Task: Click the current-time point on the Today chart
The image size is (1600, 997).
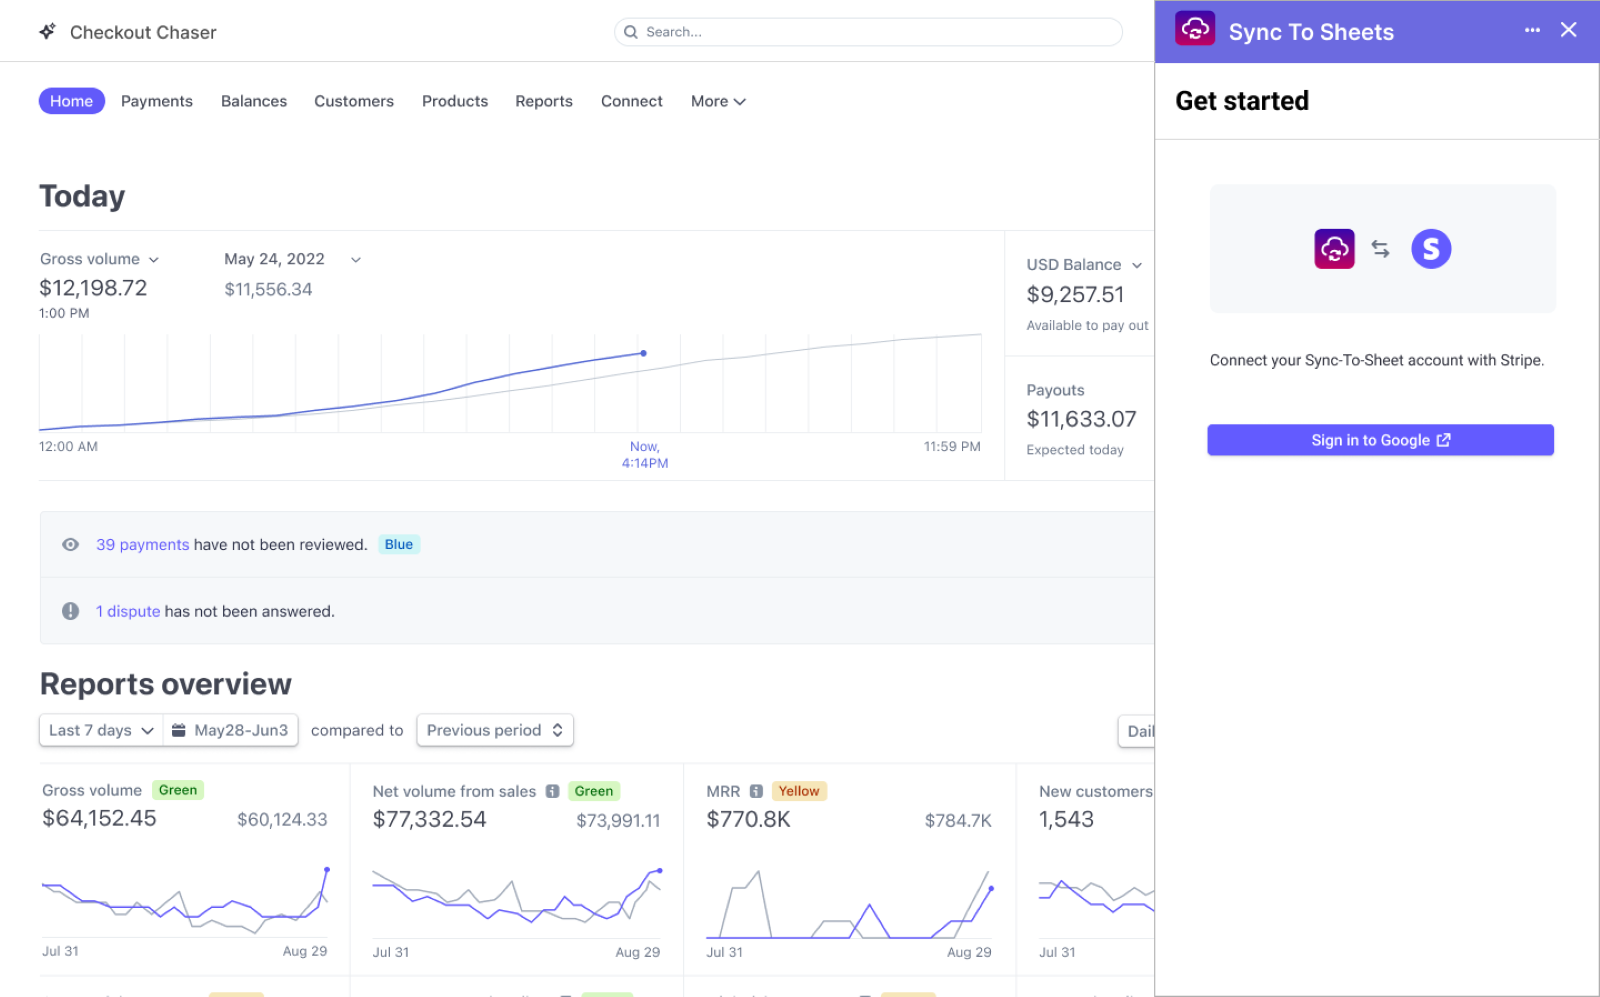Action: [x=643, y=353]
